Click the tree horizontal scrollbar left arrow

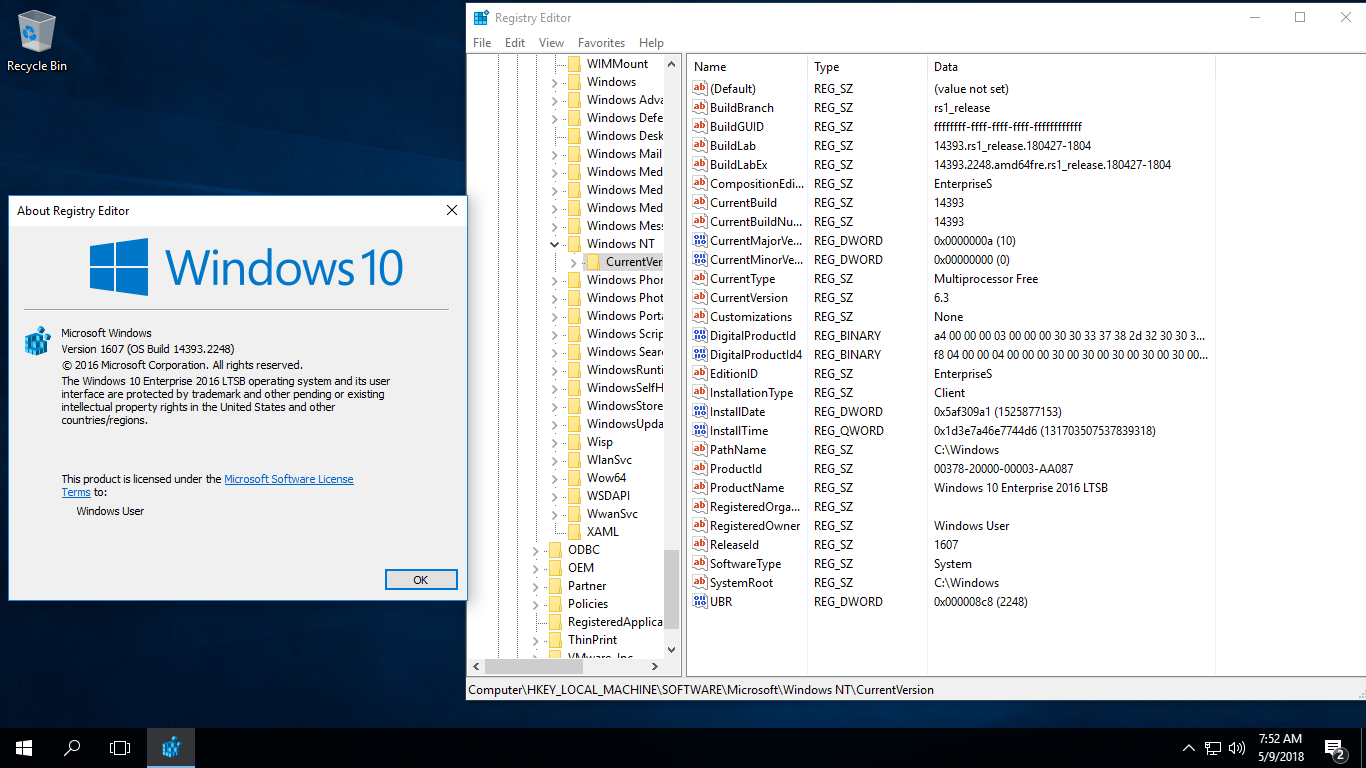tap(476, 666)
